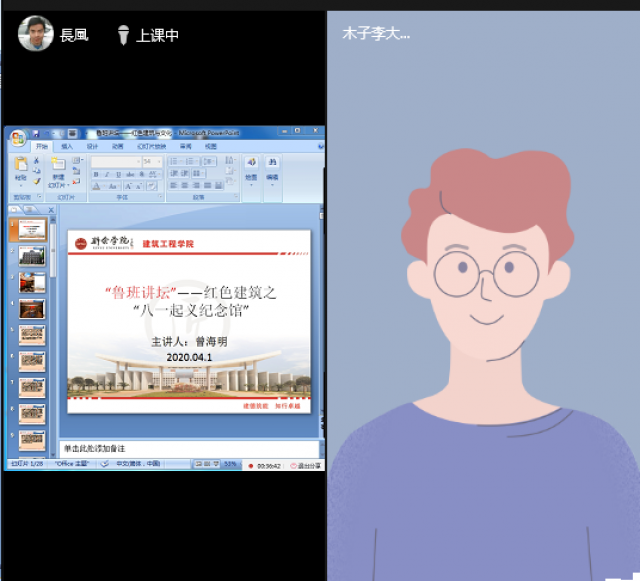Screen dimensions: 640x581
Task: Toggle Italic formatting in the font group
Action: pyautogui.click(x=106, y=174)
